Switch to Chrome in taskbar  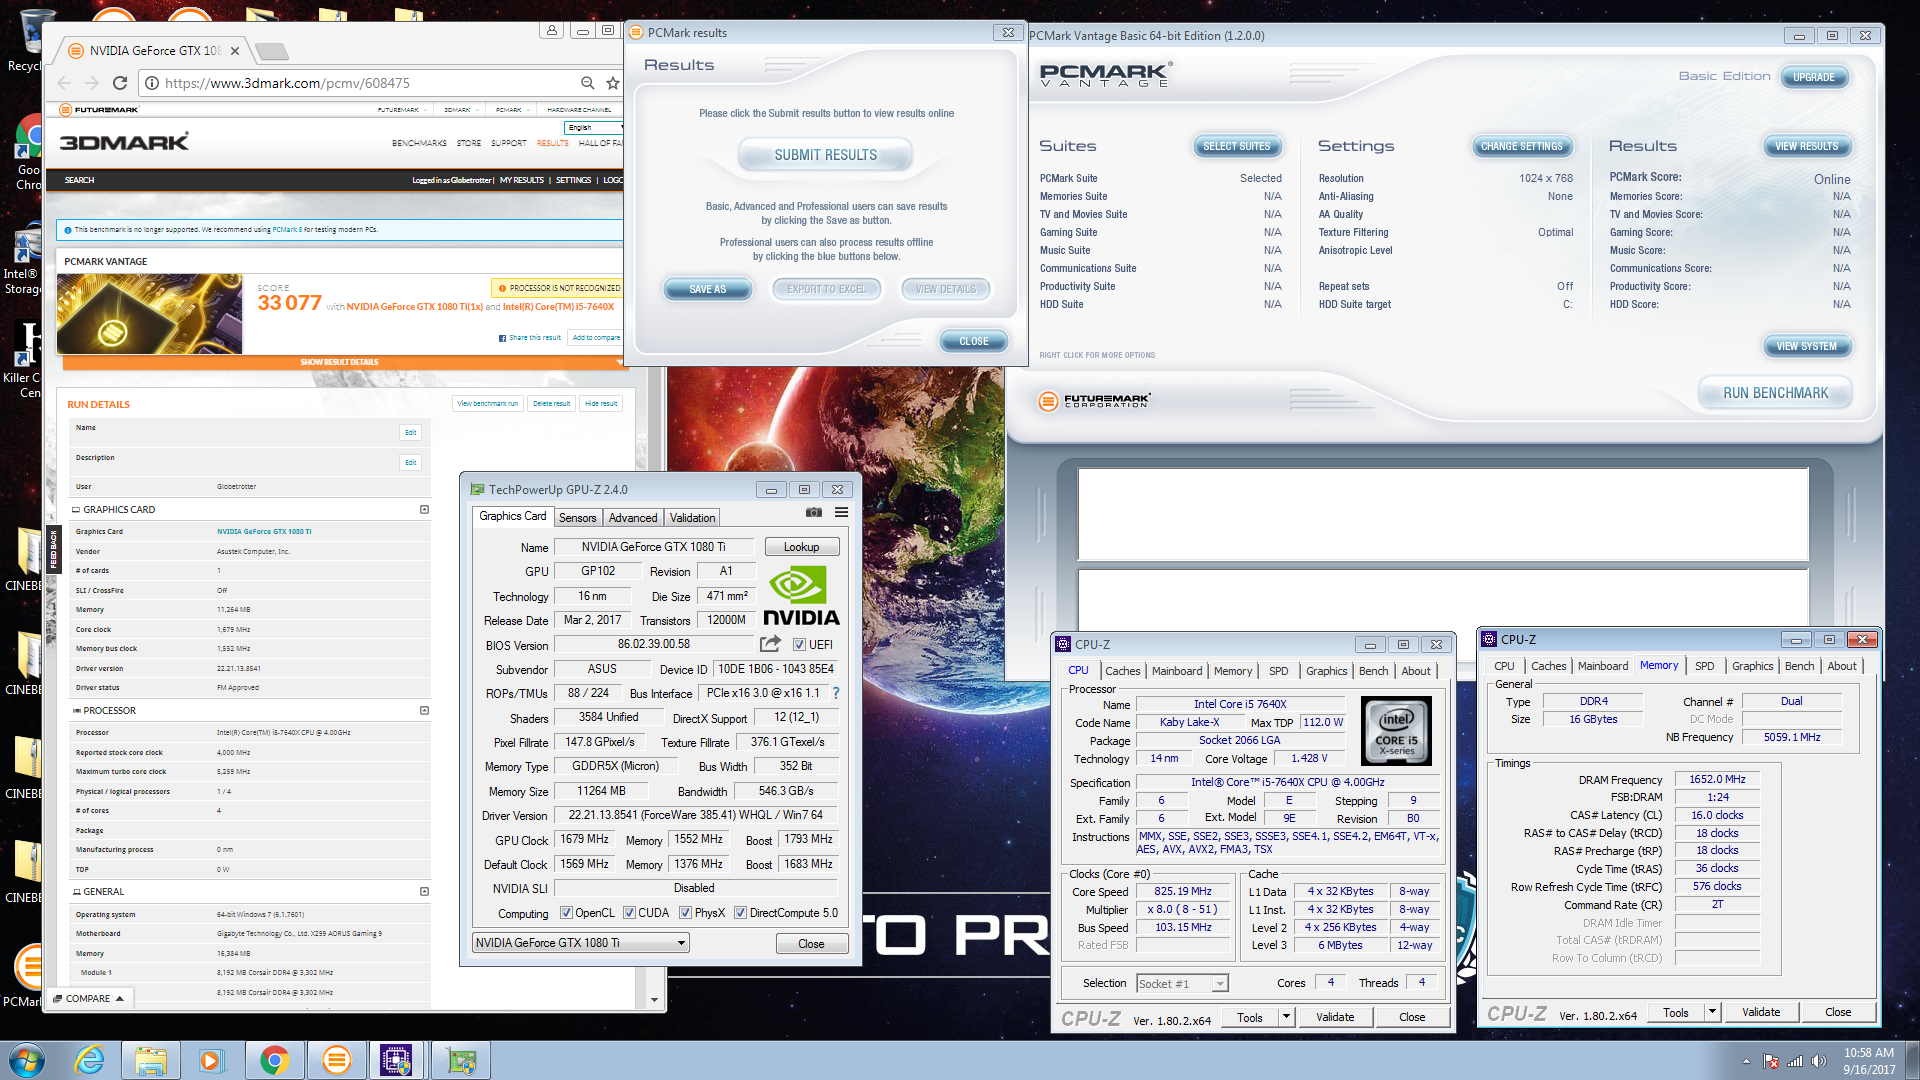point(274,1060)
